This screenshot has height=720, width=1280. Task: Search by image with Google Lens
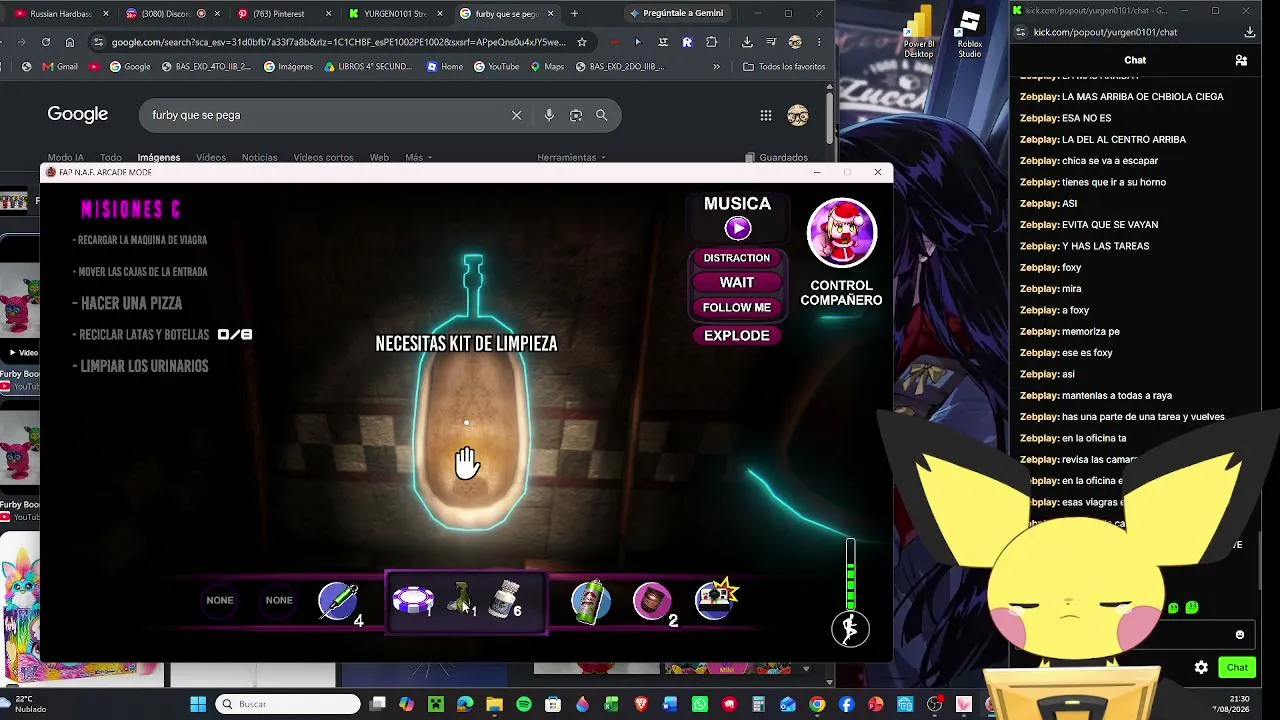tap(576, 115)
